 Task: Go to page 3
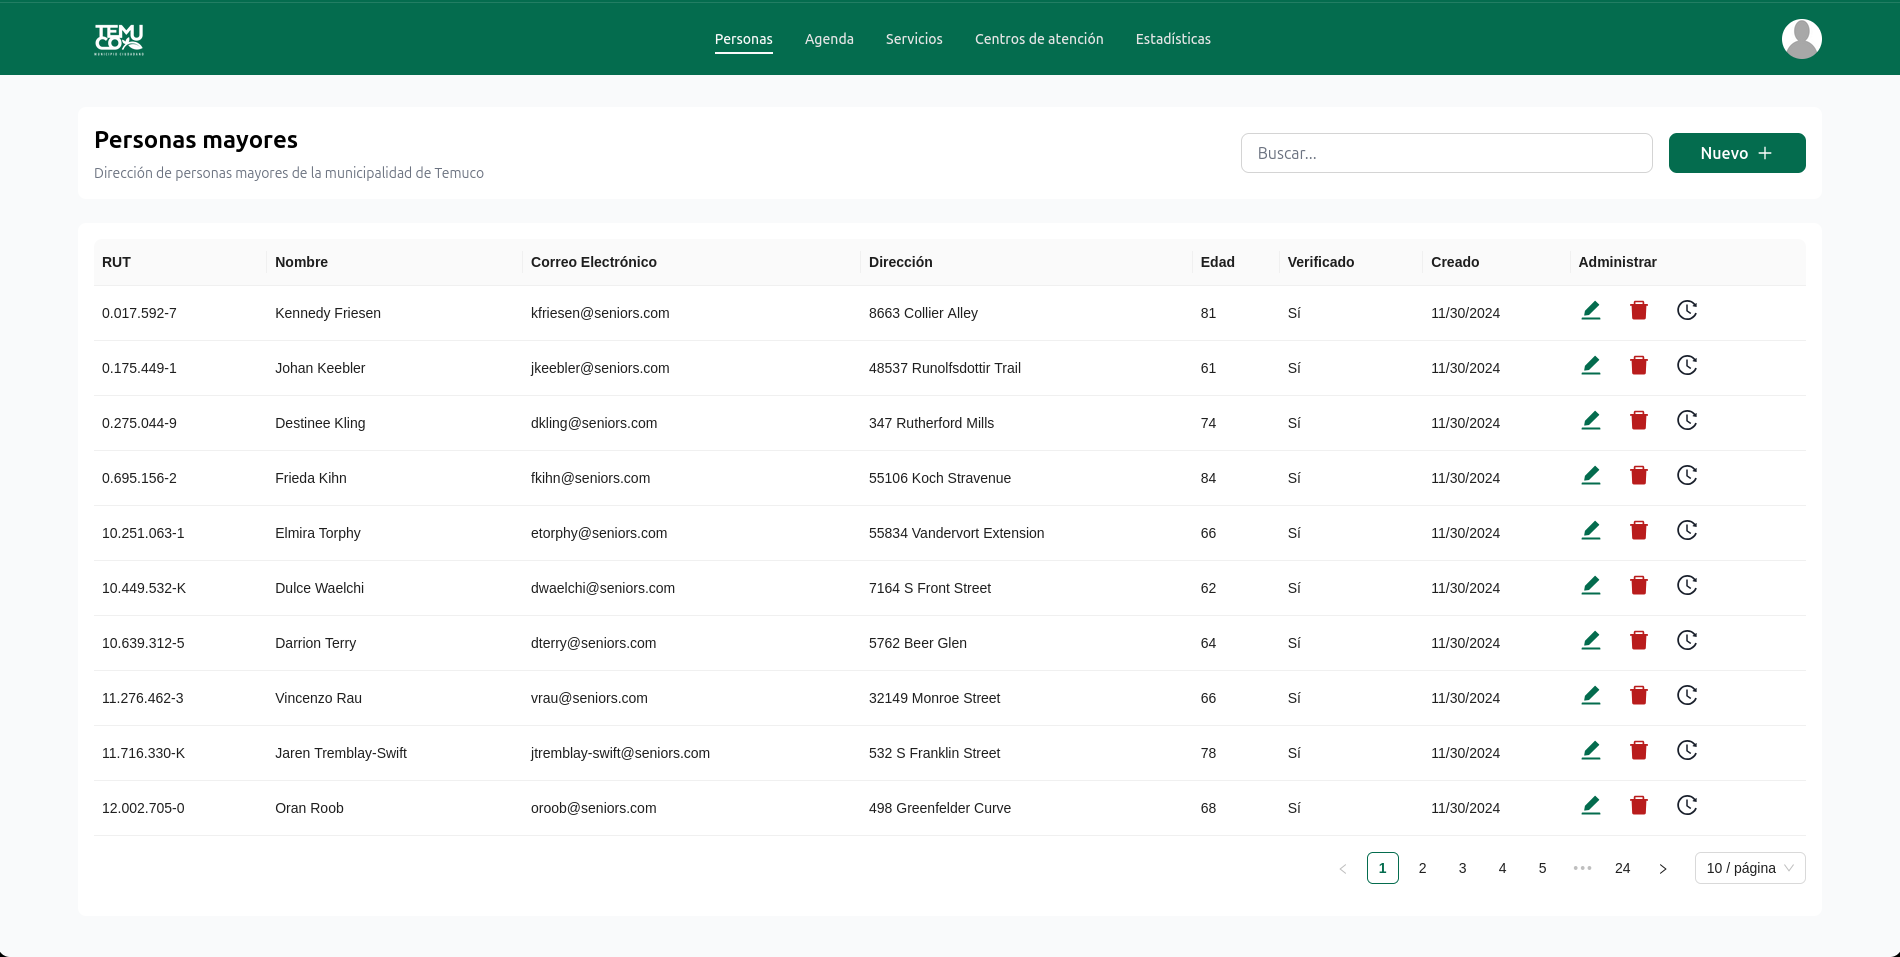point(1462,868)
